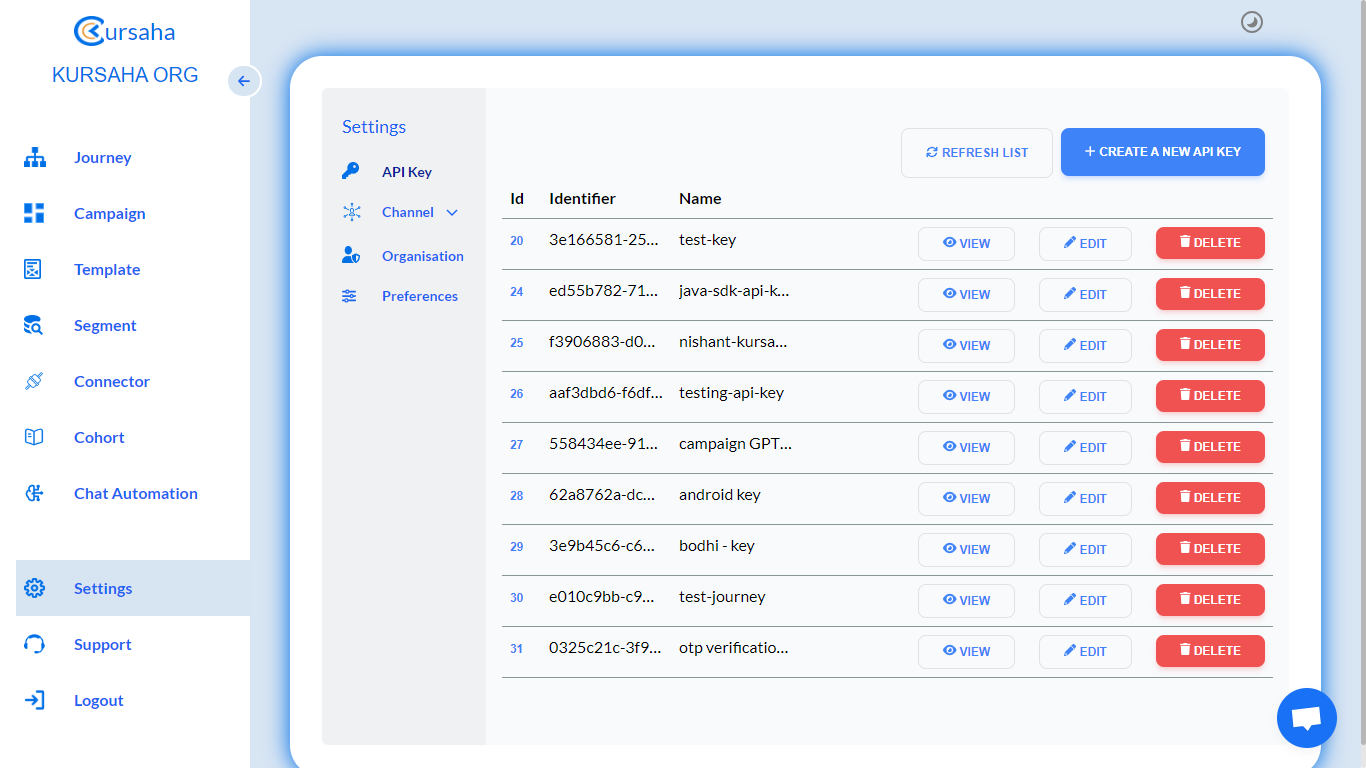Edit the android key entry
Screen dimensions: 1366x768
(x=1085, y=499)
